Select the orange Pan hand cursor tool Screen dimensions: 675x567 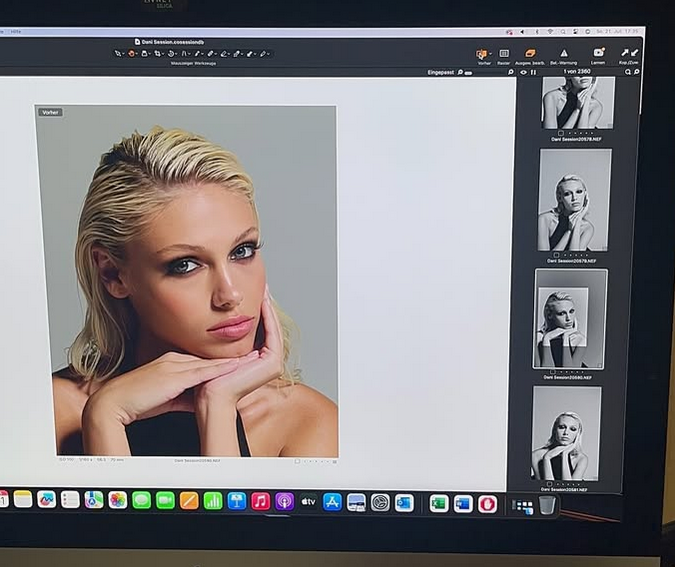132,53
